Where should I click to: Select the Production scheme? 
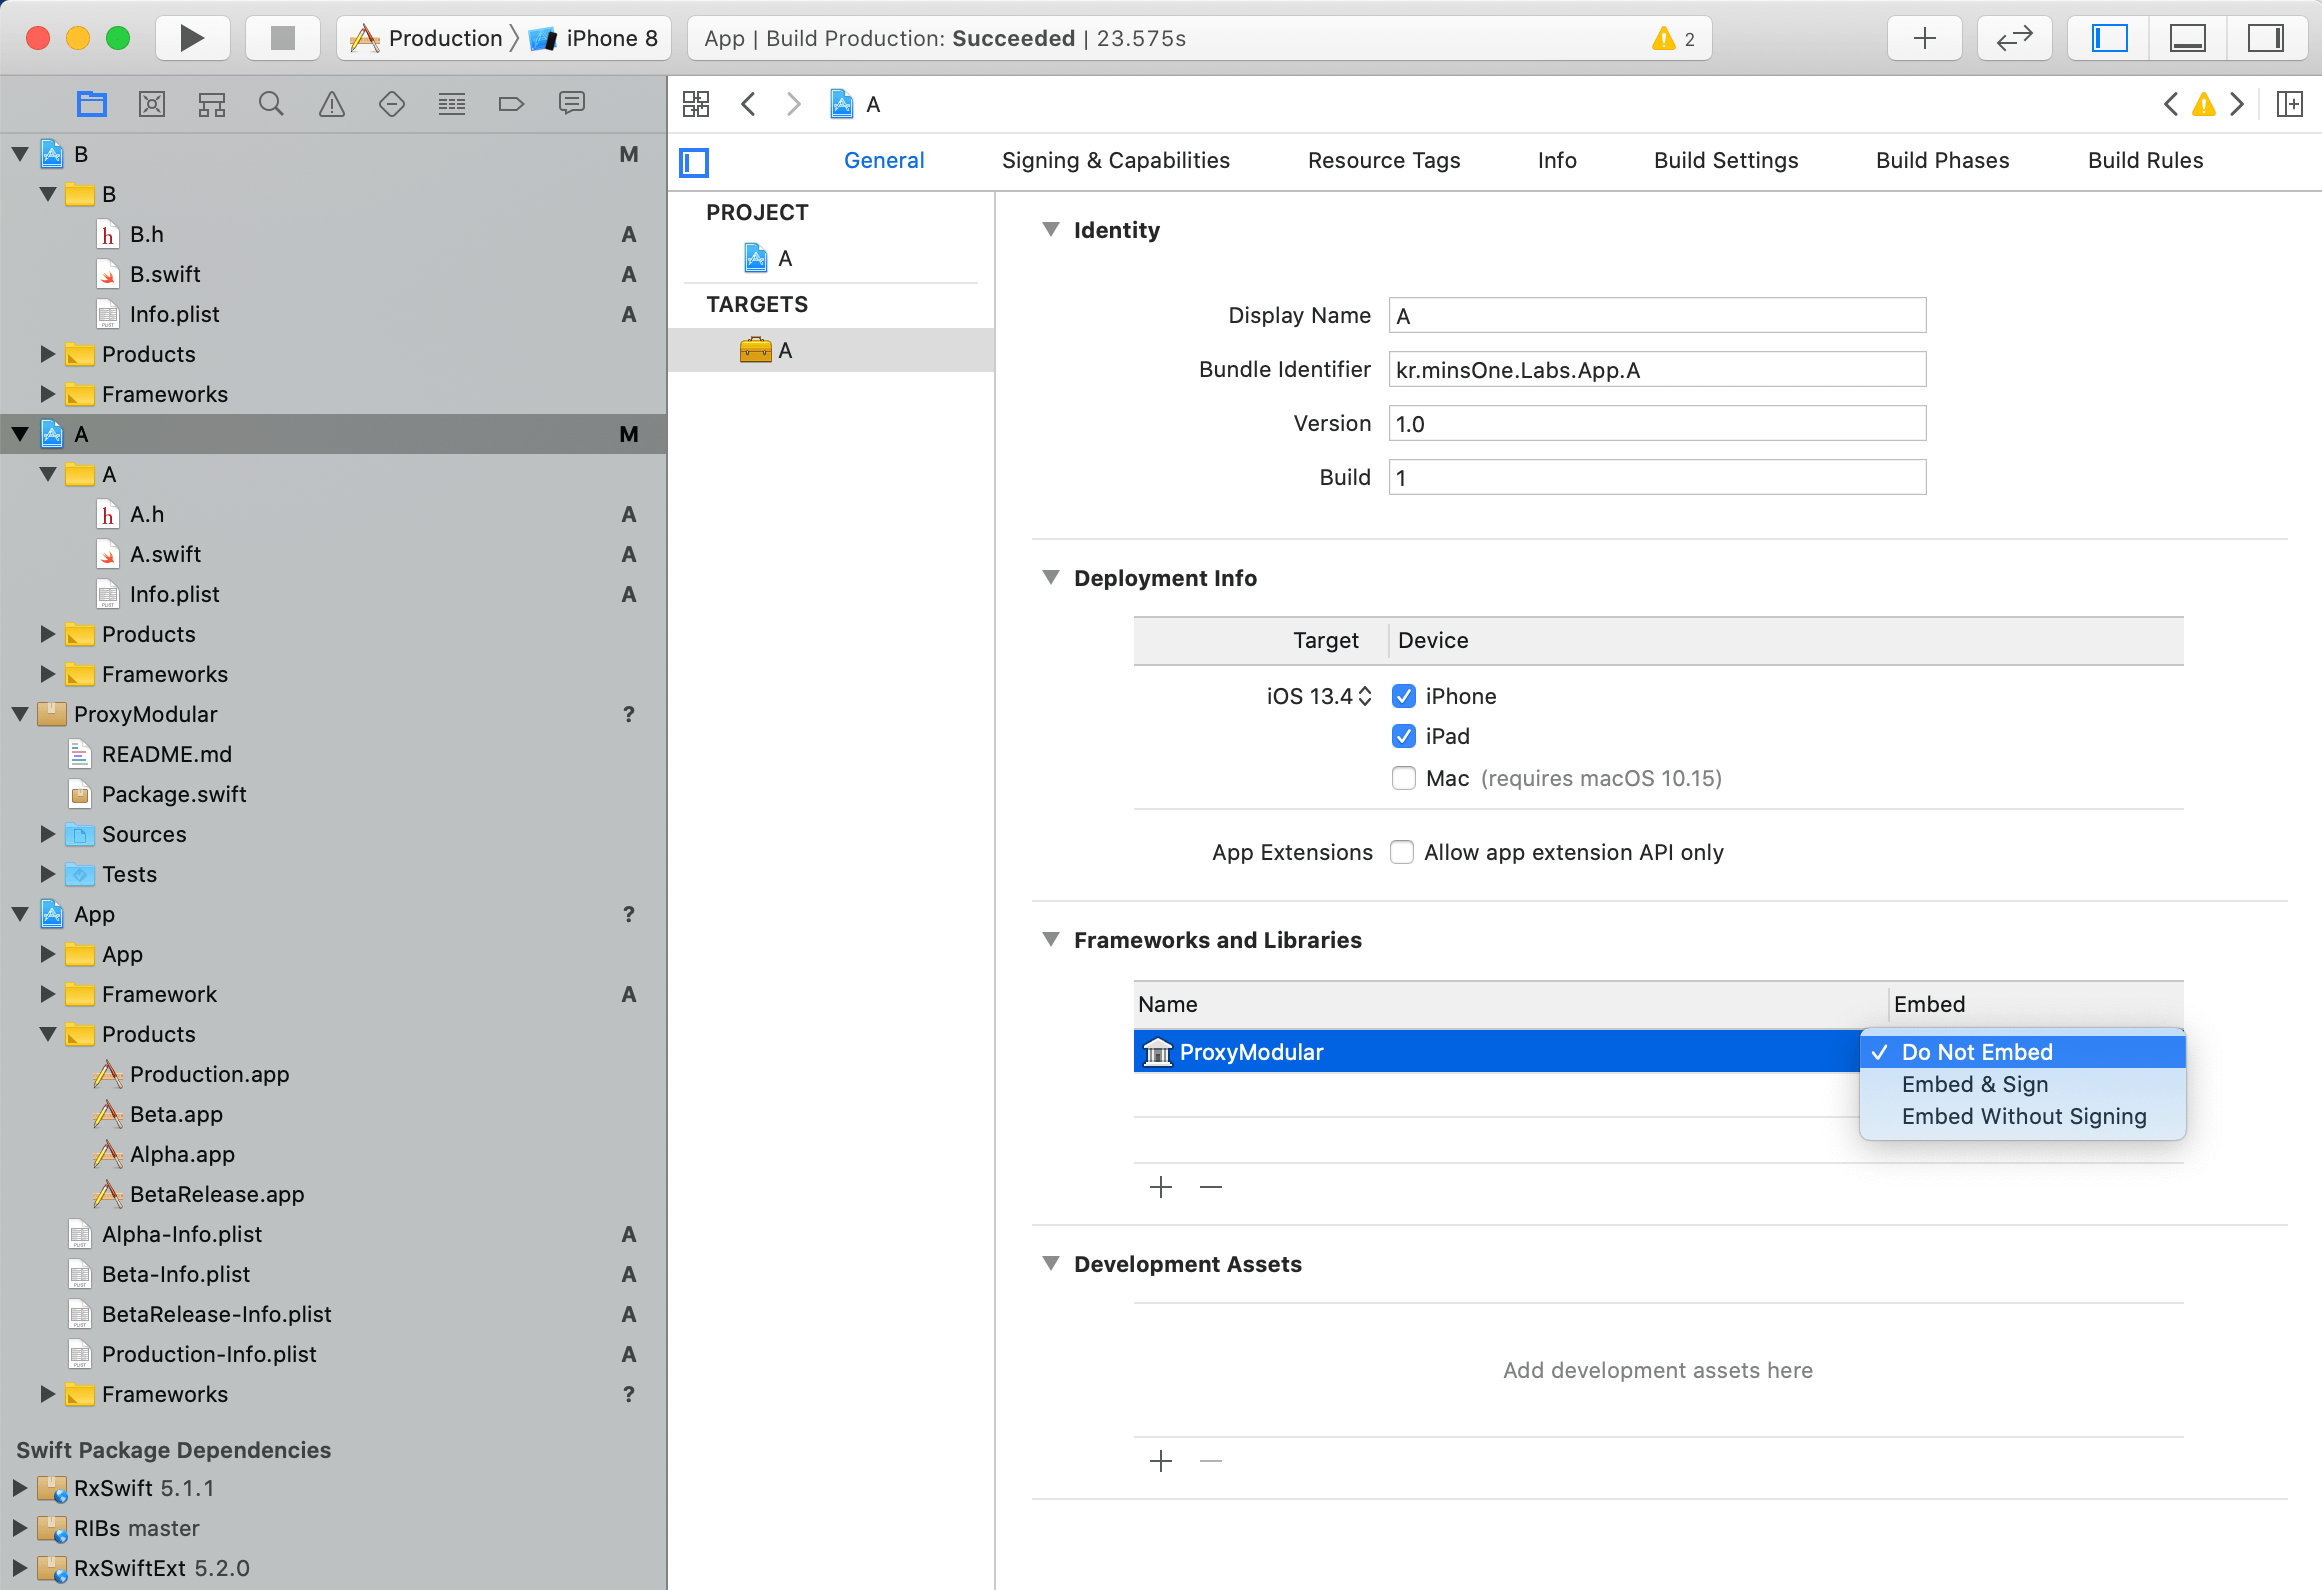427,38
